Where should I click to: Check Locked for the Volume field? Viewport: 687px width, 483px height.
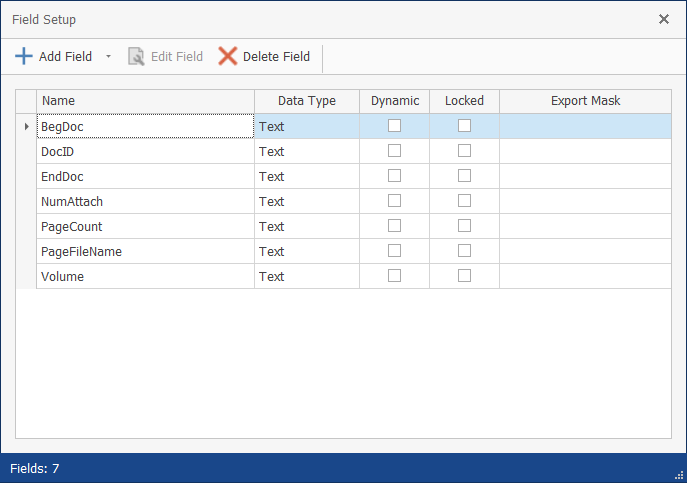coord(464,276)
